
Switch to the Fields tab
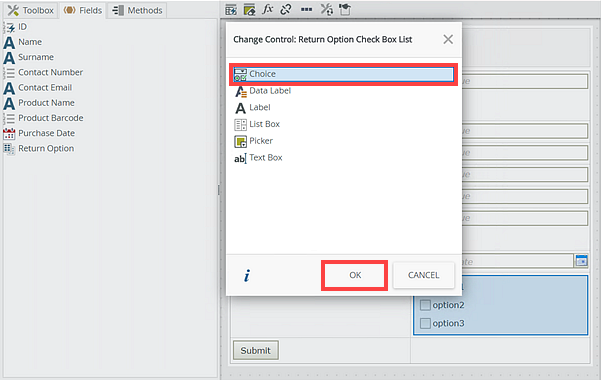click(83, 10)
